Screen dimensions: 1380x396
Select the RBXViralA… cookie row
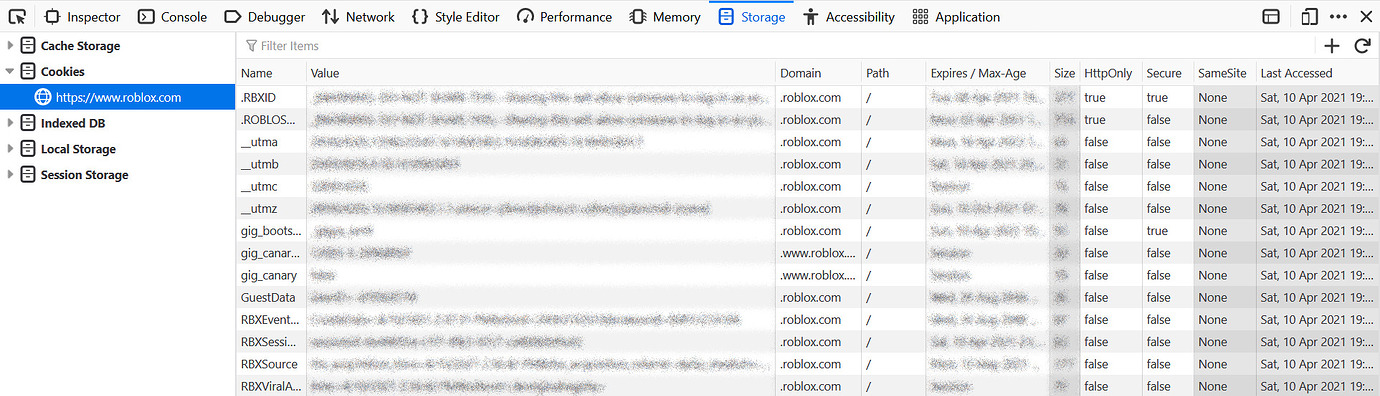point(808,386)
